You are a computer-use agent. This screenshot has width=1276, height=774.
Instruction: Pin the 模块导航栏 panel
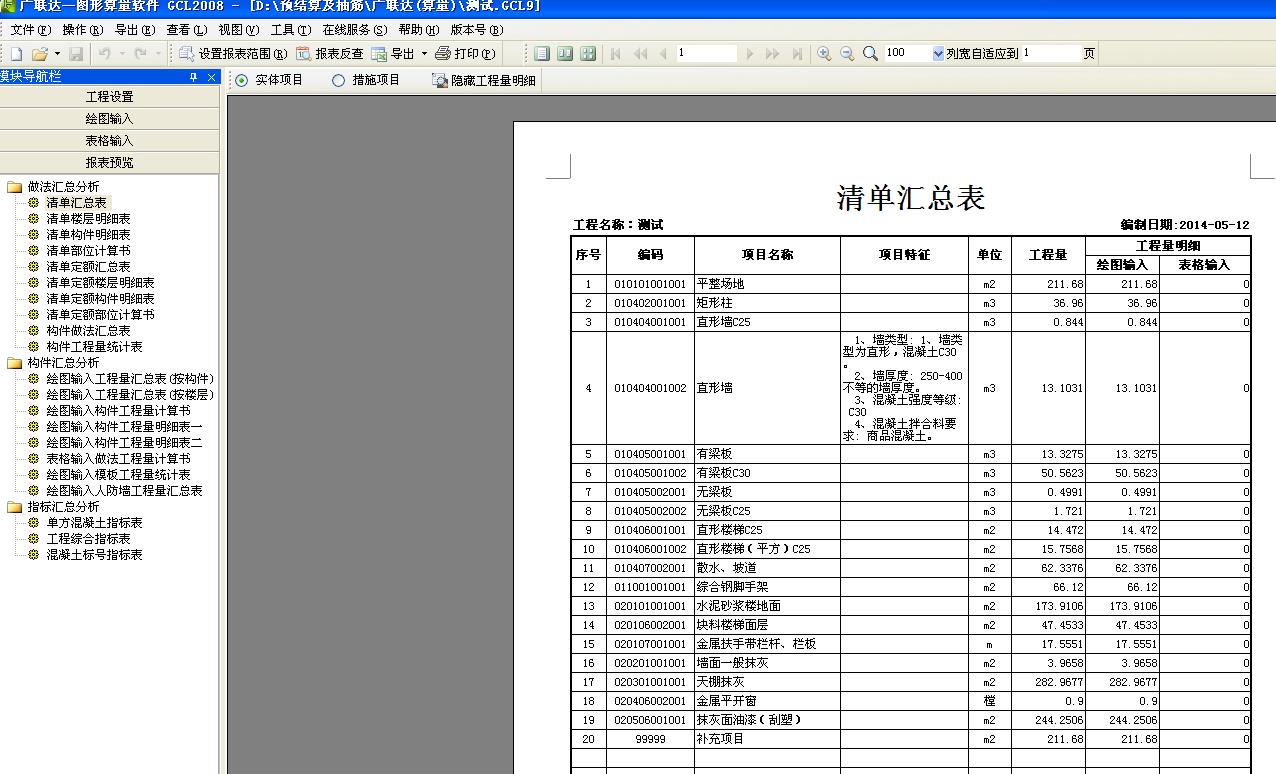pyautogui.click(x=194, y=77)
